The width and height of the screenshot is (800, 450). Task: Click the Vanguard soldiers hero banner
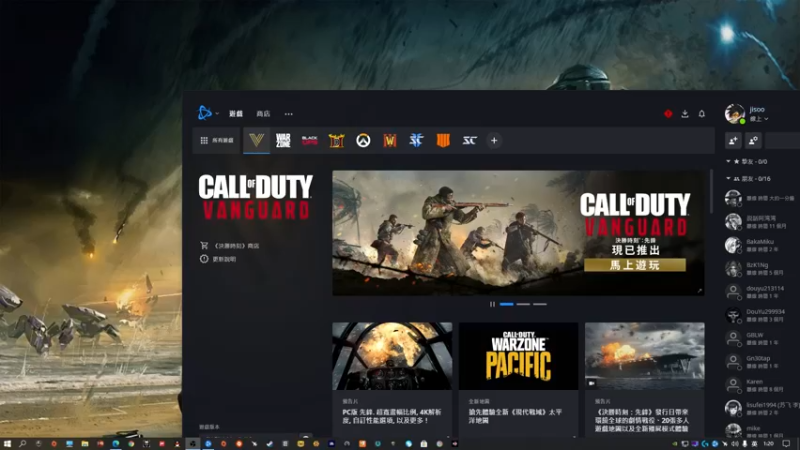click(518, 233)
